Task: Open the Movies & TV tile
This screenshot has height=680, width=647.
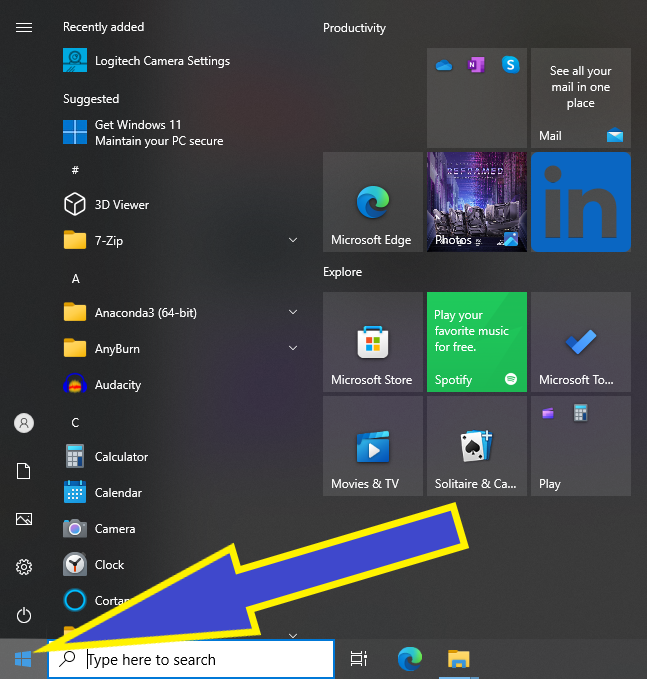Action: click(373, 446)
